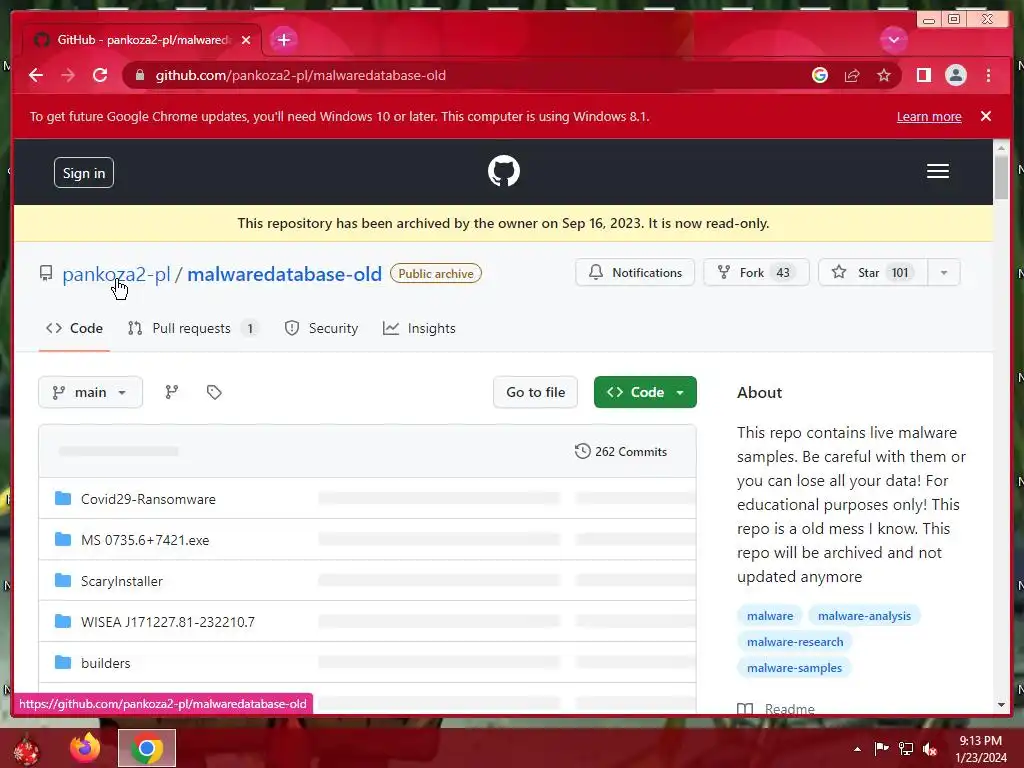1024x768 pixels.
Task: Bookmark this page with the star icon
Action: coord(884,75)
